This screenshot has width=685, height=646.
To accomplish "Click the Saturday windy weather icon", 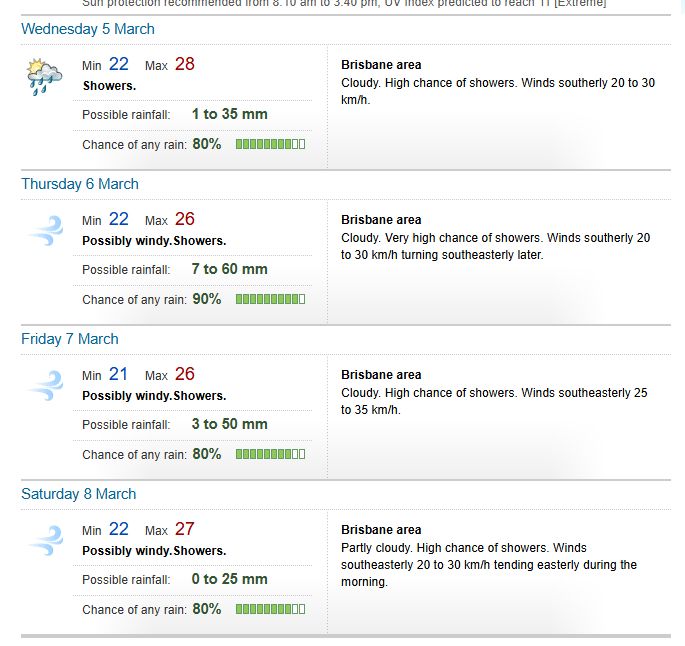I will 45,541.
